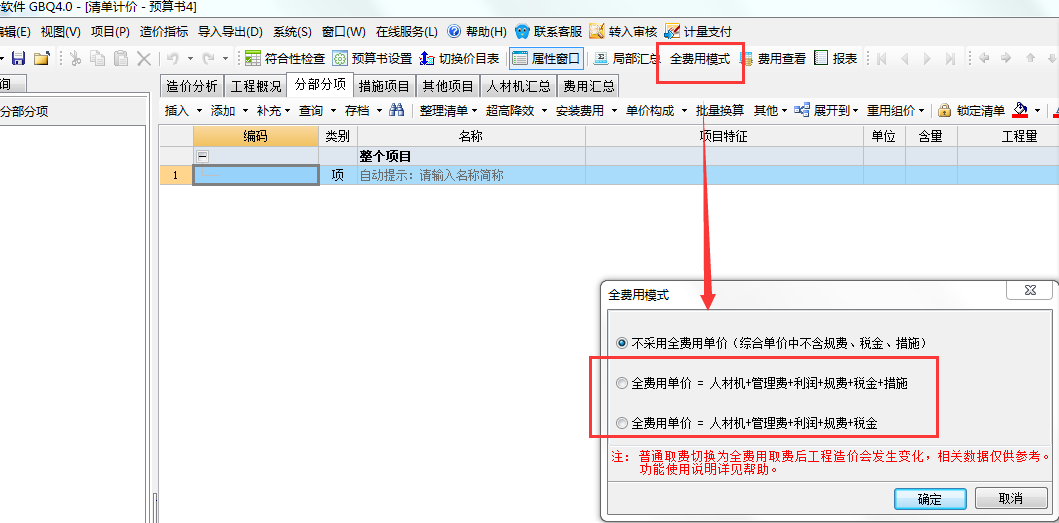Click the Copy icon in toolbar
This screenshot has height=523, width=1059.
pos(98,59)
